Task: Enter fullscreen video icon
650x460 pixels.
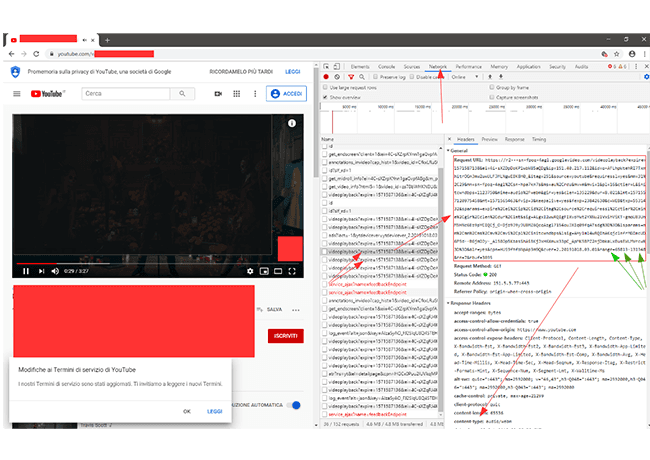Action: point(292,271)
